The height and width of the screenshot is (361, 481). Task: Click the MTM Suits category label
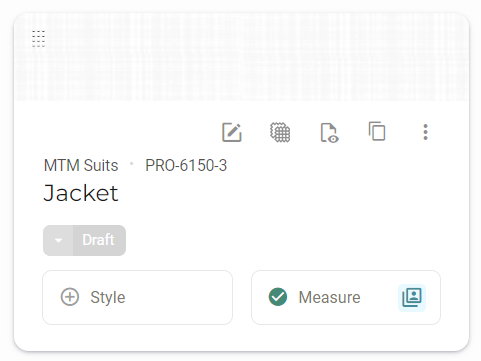(x=81, y=165)
